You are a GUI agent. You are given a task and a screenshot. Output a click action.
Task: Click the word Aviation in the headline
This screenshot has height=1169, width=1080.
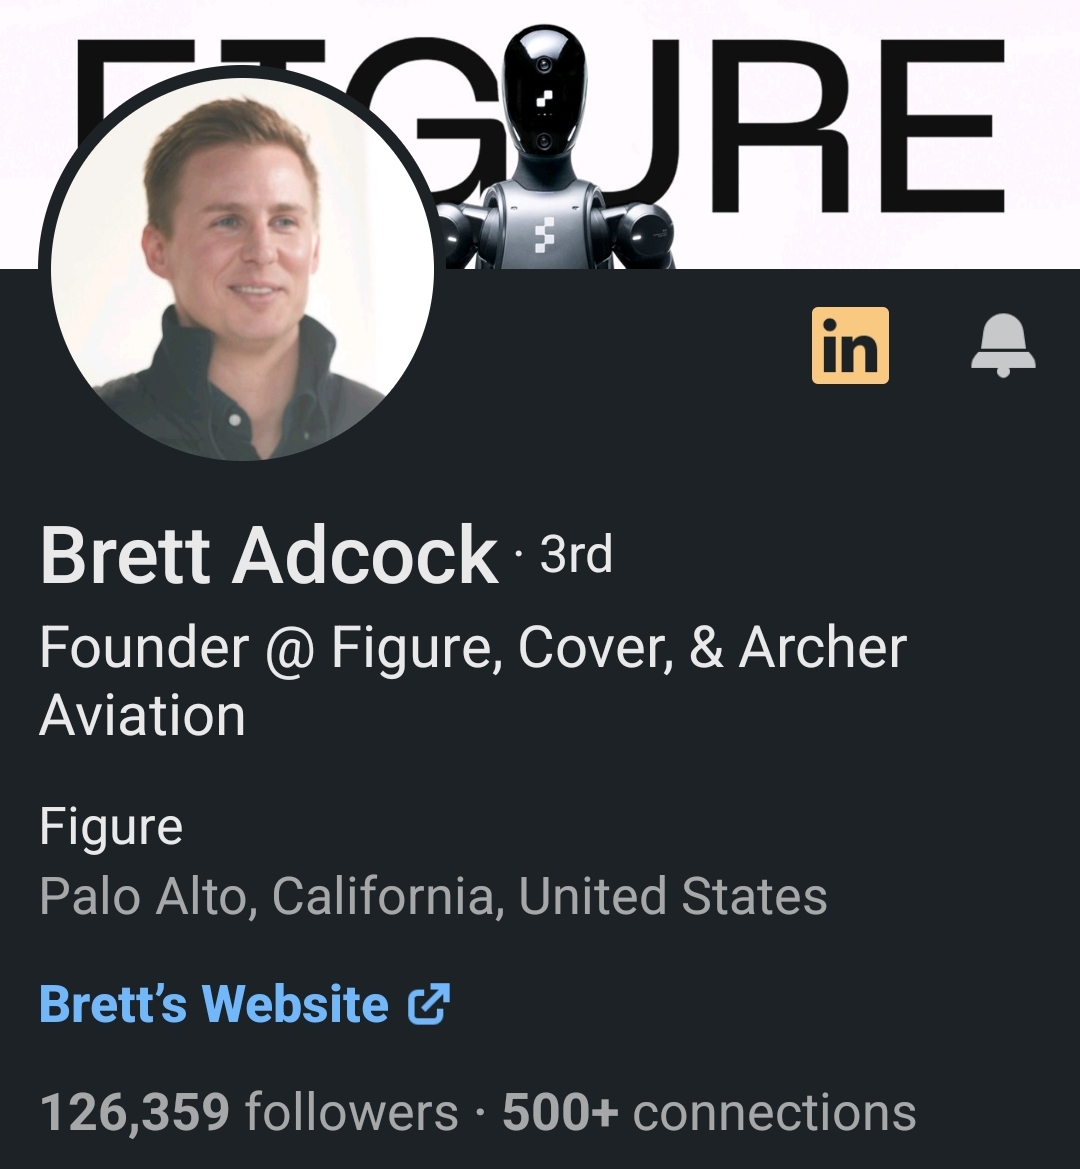click(x=142, y=716)
